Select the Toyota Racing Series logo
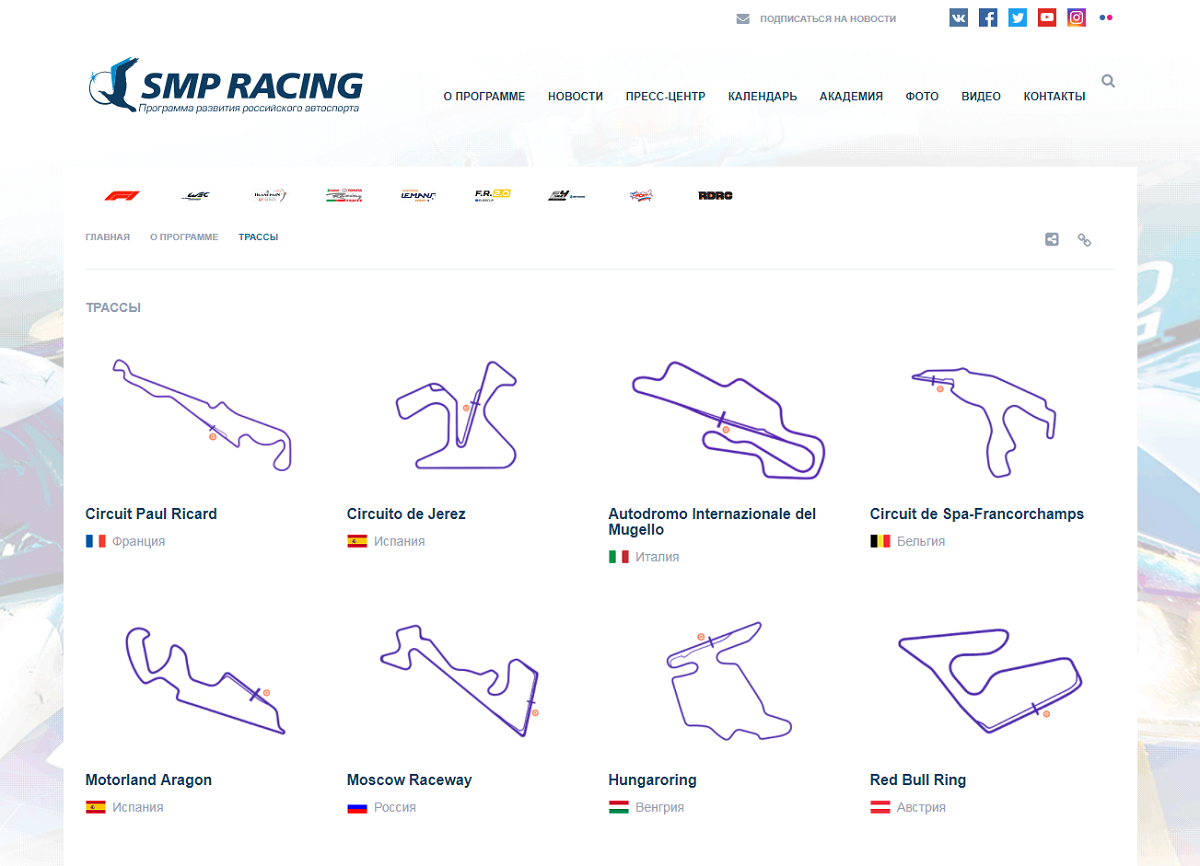 344,195
